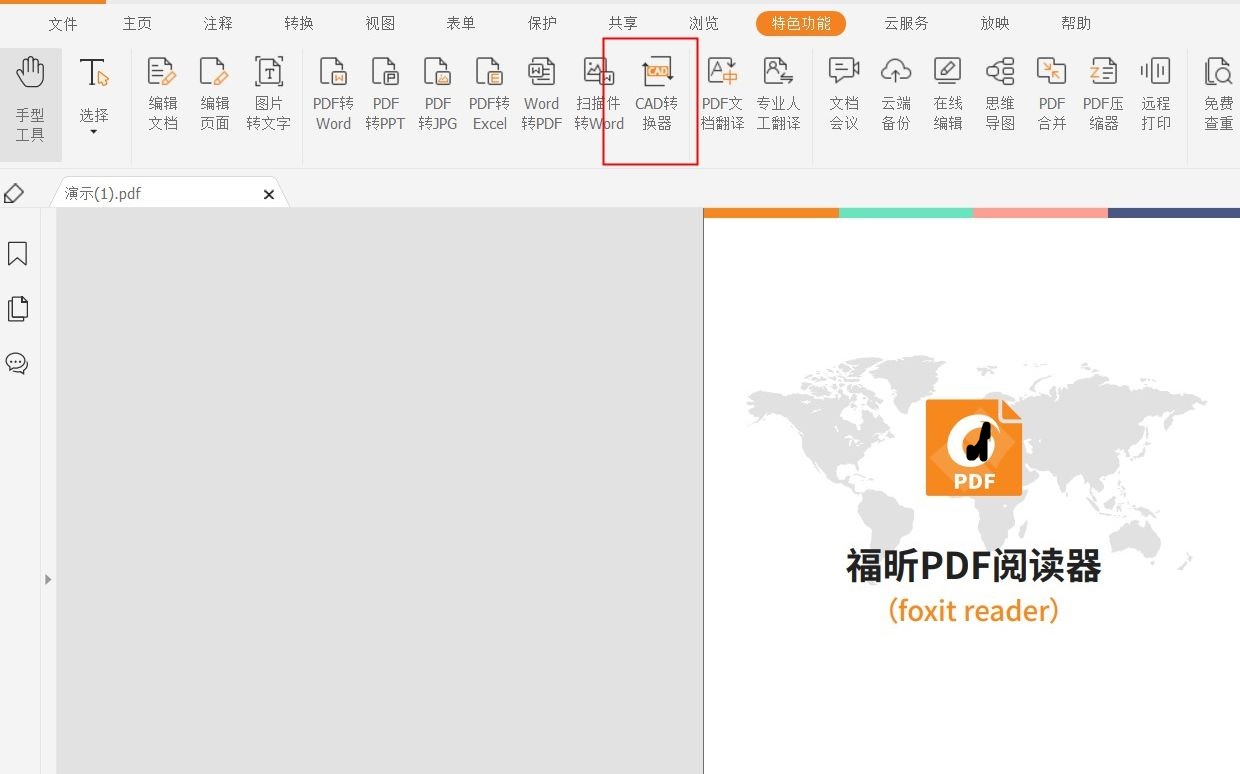The height and width of the screenshot is (774, 1240).
Task: Switch to the 表单 tab
Action: pos(461,24)
